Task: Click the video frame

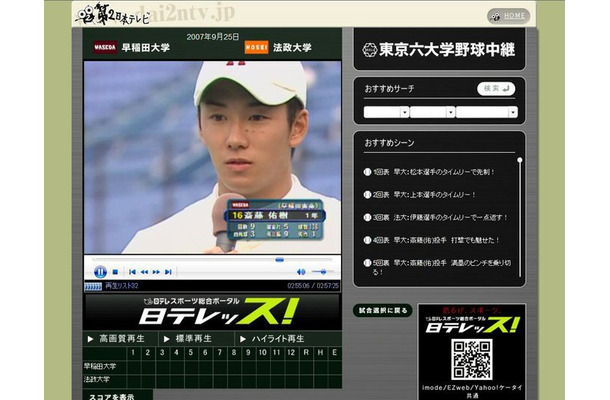Action: [212, 157]
